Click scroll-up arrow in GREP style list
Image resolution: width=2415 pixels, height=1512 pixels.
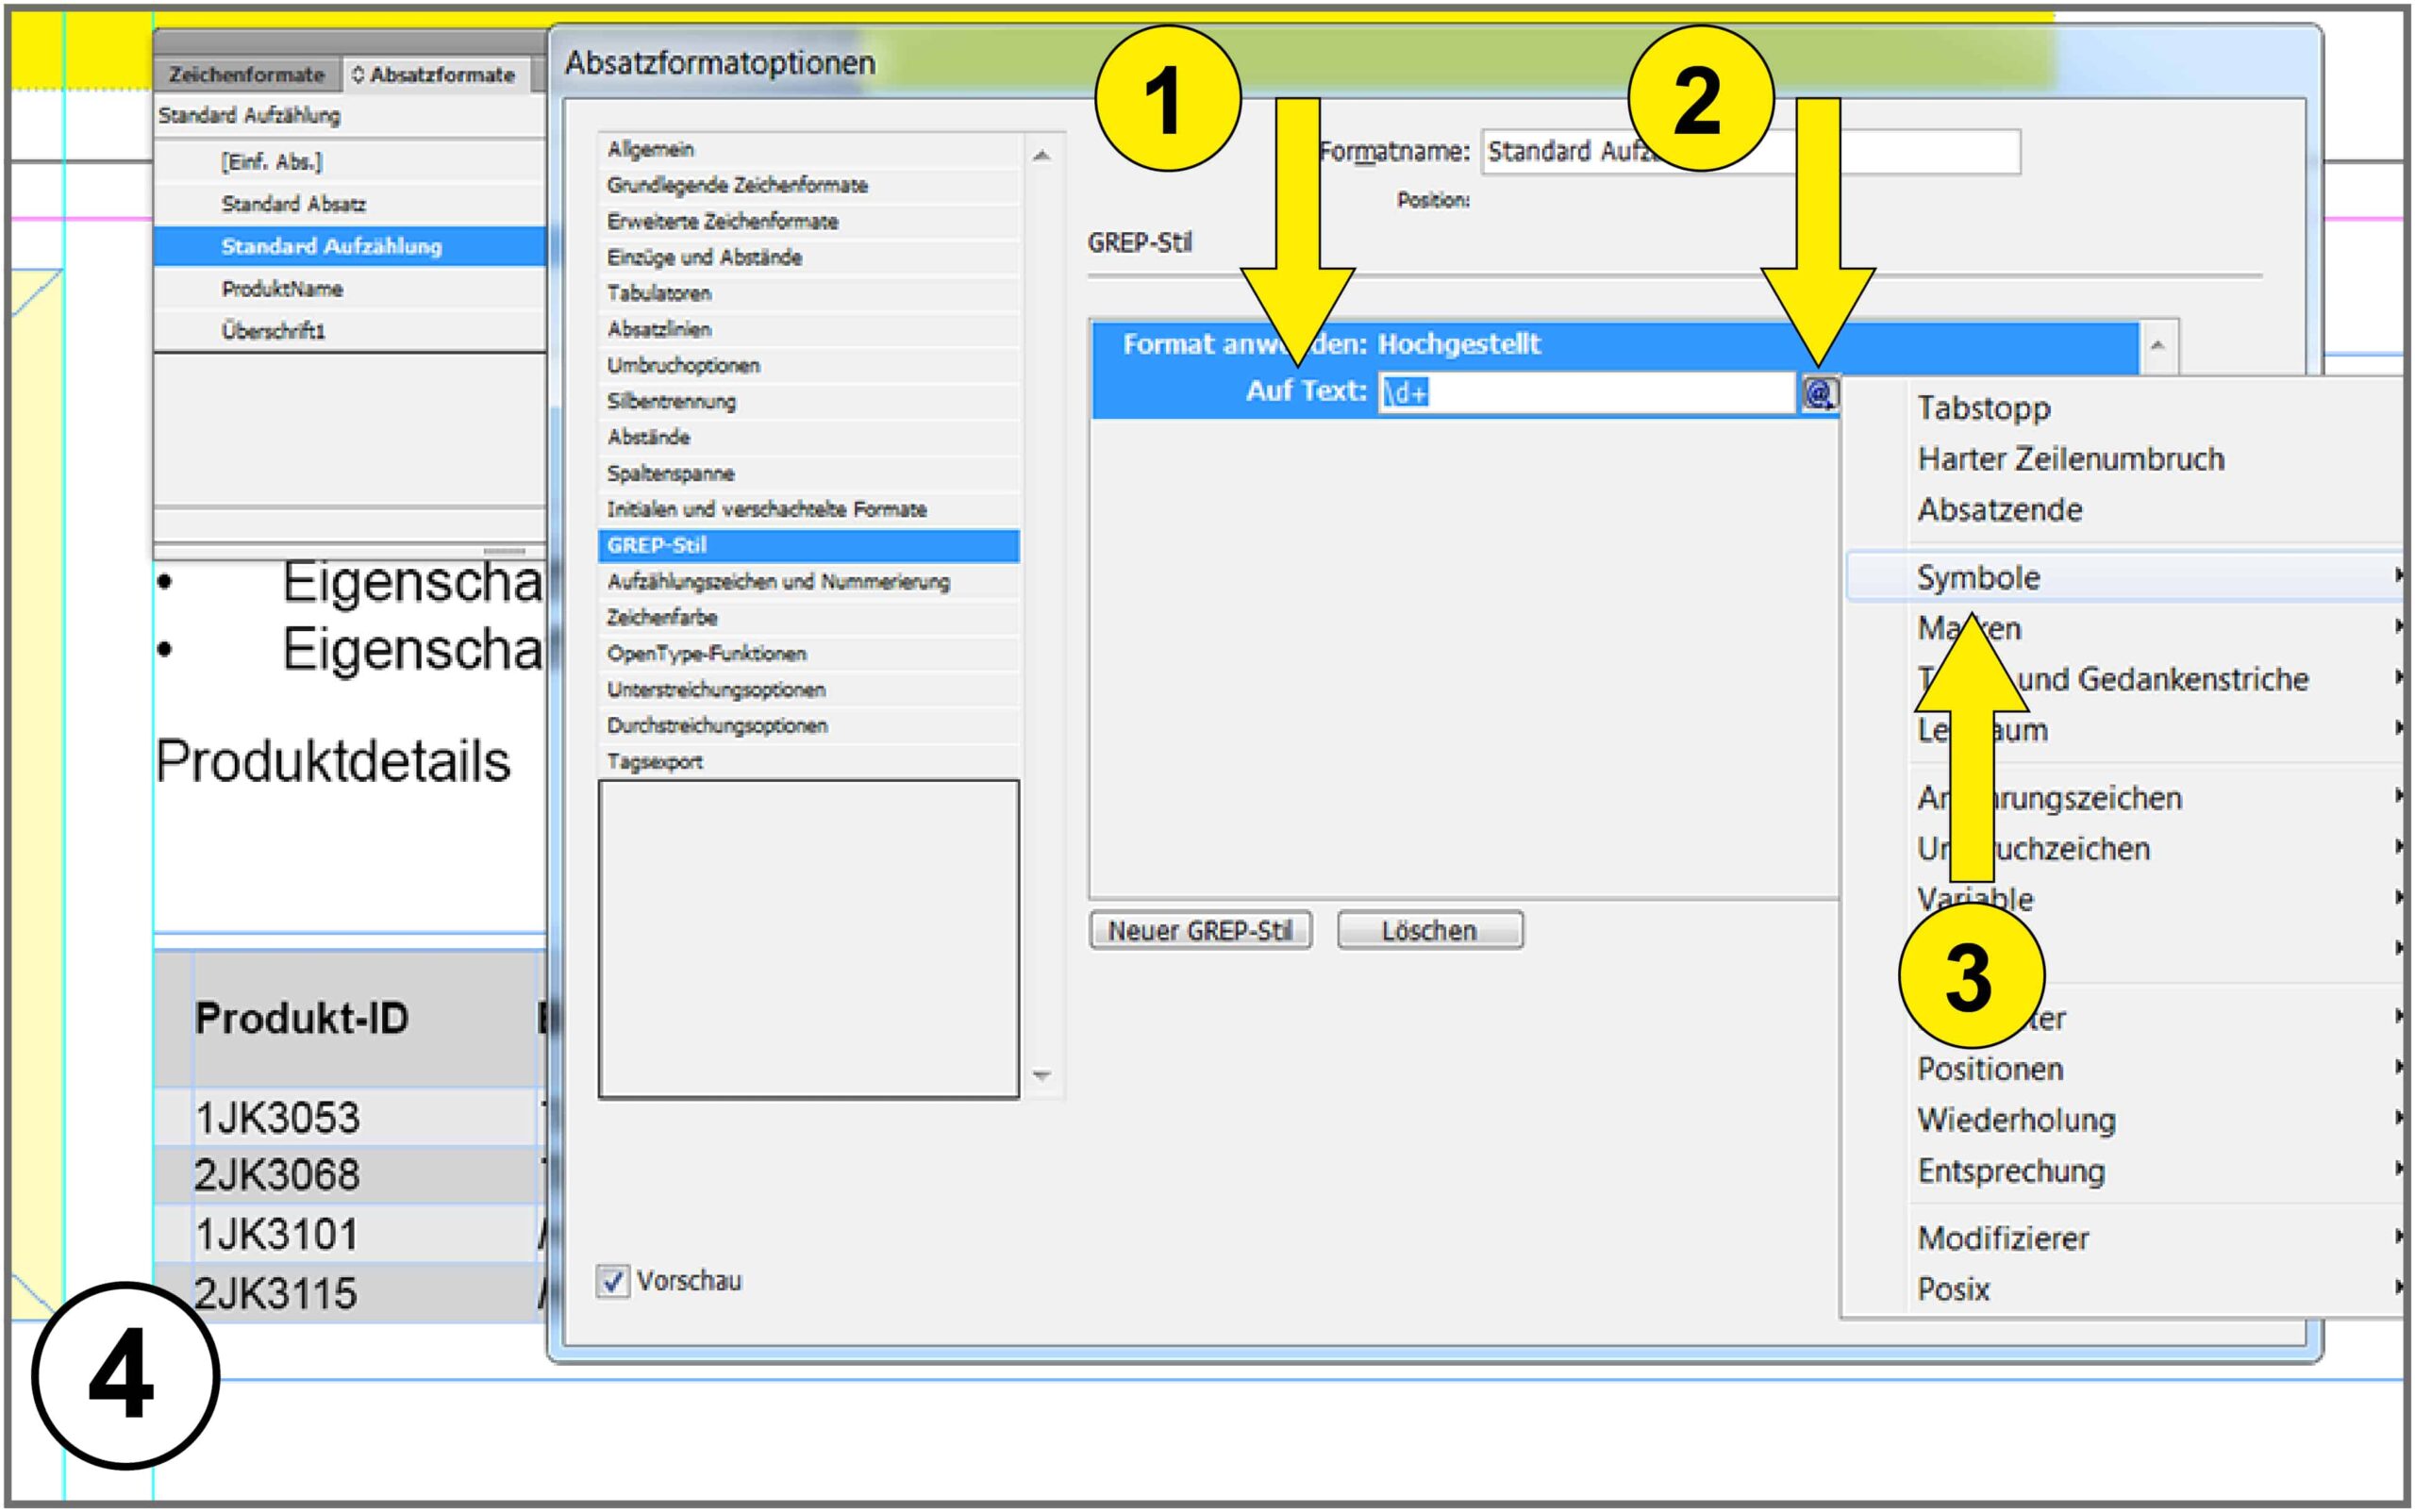2157,346
